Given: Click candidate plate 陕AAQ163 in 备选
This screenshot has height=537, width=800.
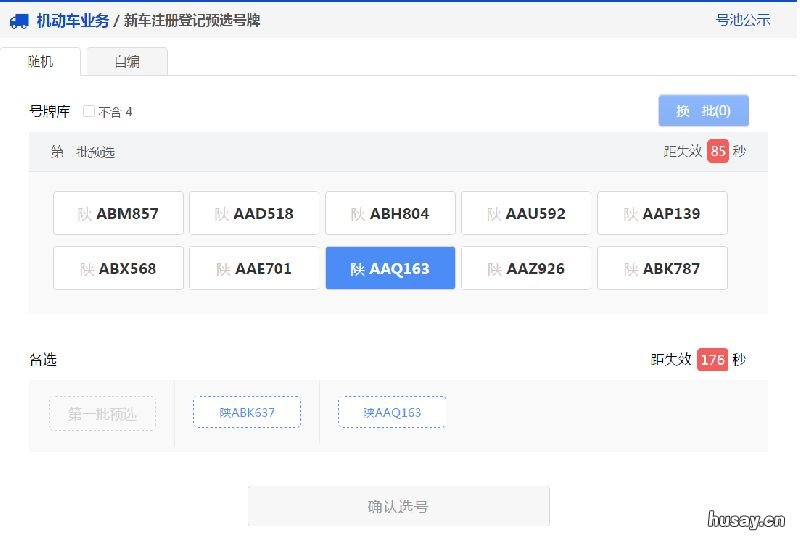Looking at the screenshot, I should [x=392, y=412].
